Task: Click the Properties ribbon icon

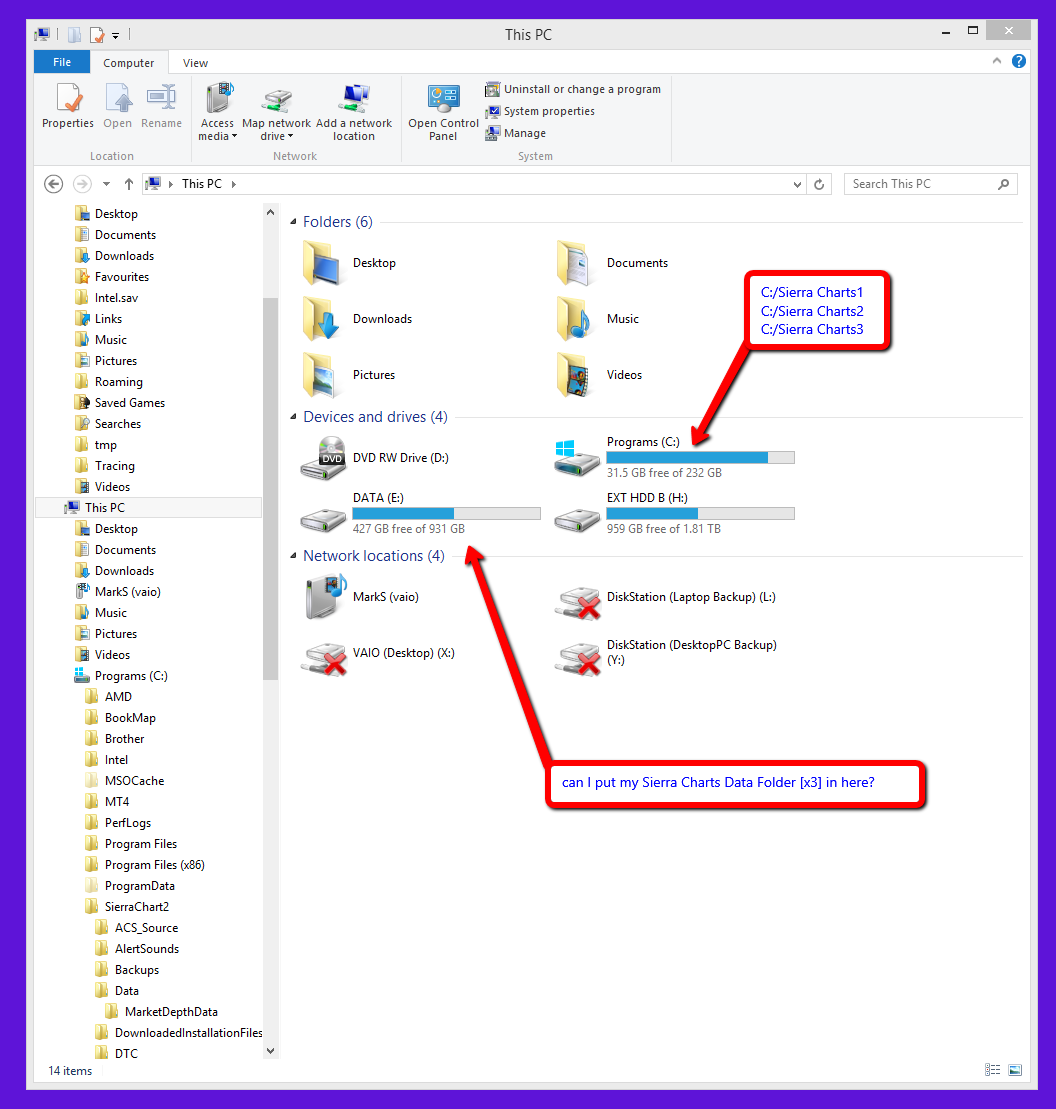Action: (68, 105)
